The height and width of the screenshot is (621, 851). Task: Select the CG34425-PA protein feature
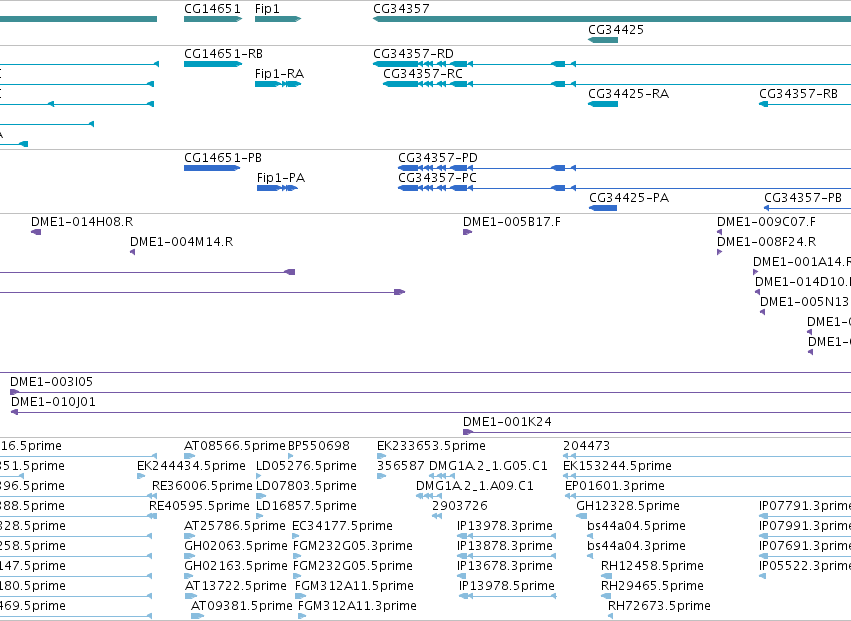coord(629,198)
